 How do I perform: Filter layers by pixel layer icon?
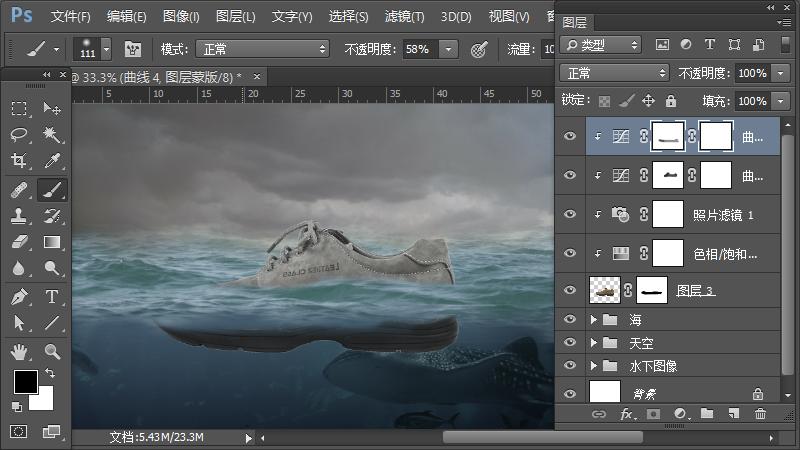[662, 45]
